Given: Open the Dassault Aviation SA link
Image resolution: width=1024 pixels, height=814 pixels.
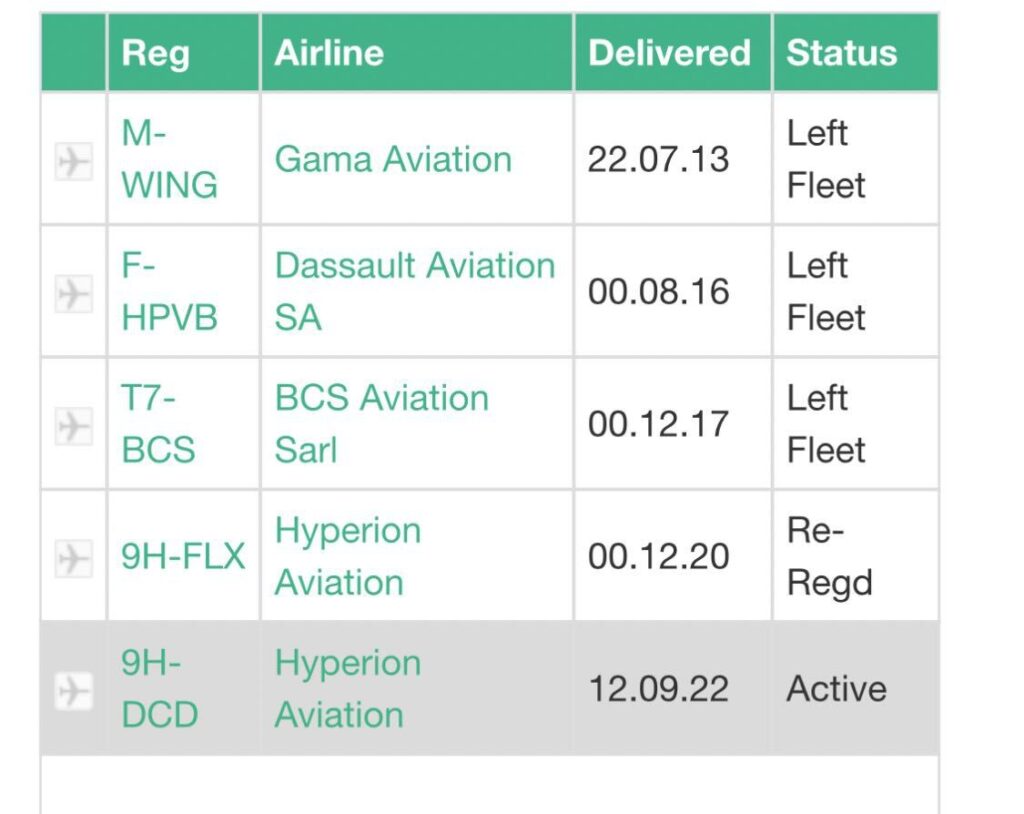Looking at the screenshot, I should tap(414, 292).
